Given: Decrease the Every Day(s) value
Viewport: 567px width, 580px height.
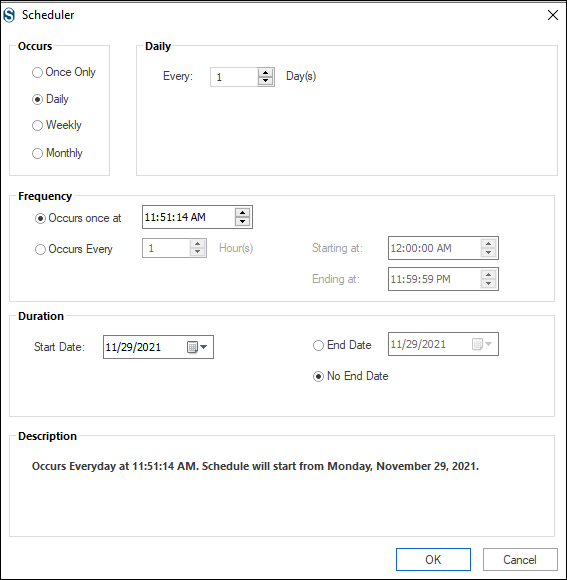Looking at the screenshot, I should click(x=265, y=81).
